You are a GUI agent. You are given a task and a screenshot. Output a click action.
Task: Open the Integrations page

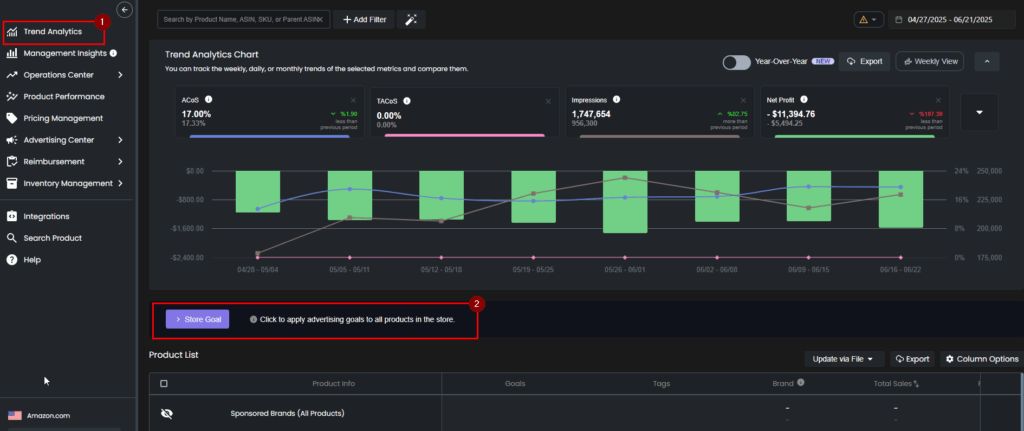point(46,216)
